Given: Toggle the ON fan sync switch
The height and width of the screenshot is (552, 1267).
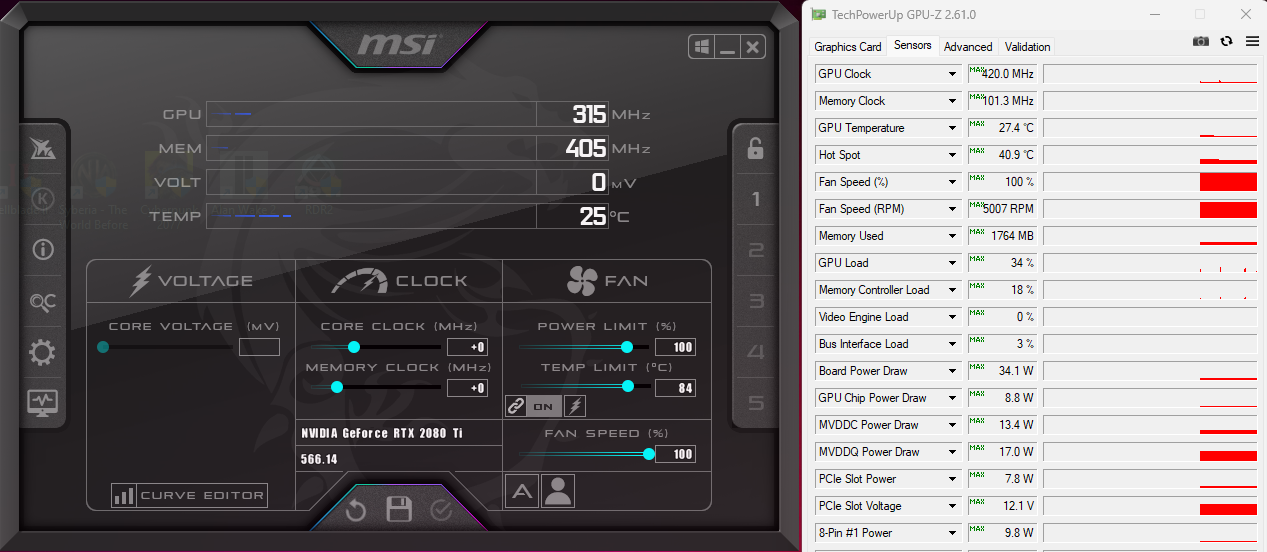Looking at the screenshot, I should pos(543,406).
